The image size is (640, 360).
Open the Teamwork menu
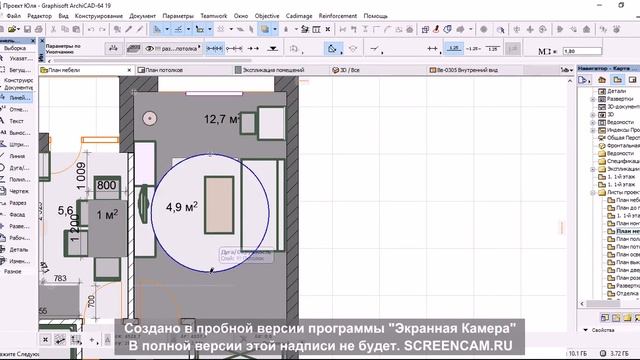pos(213,16)
